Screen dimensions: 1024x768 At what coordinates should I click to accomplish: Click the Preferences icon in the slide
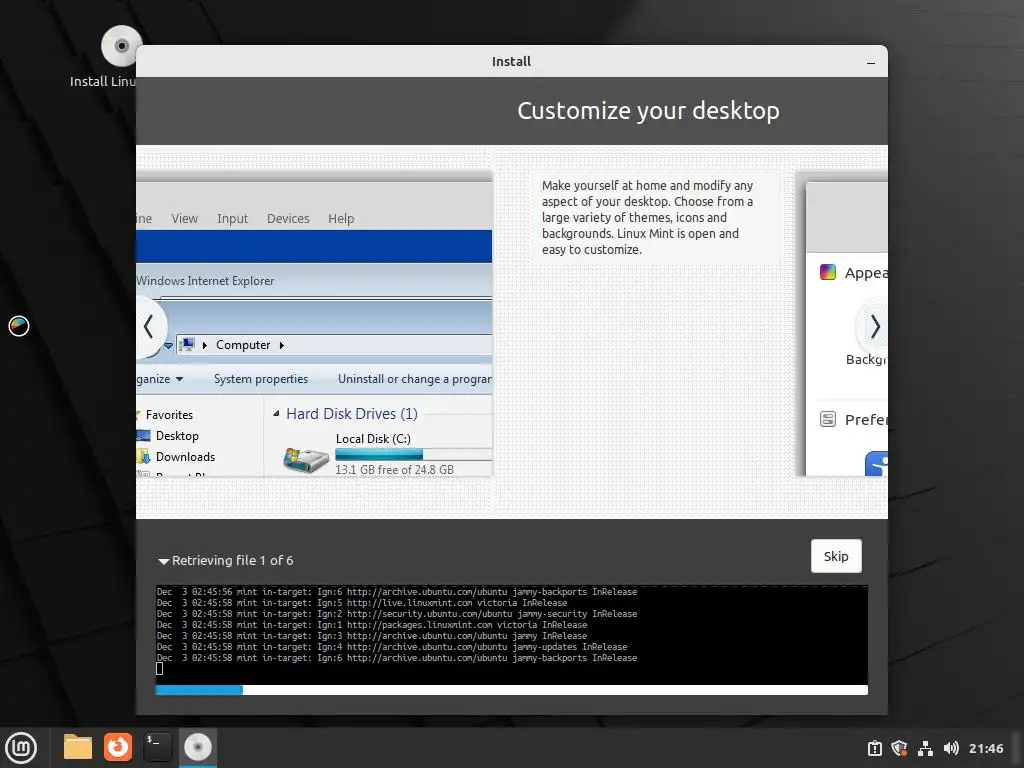tap(827, 419)
